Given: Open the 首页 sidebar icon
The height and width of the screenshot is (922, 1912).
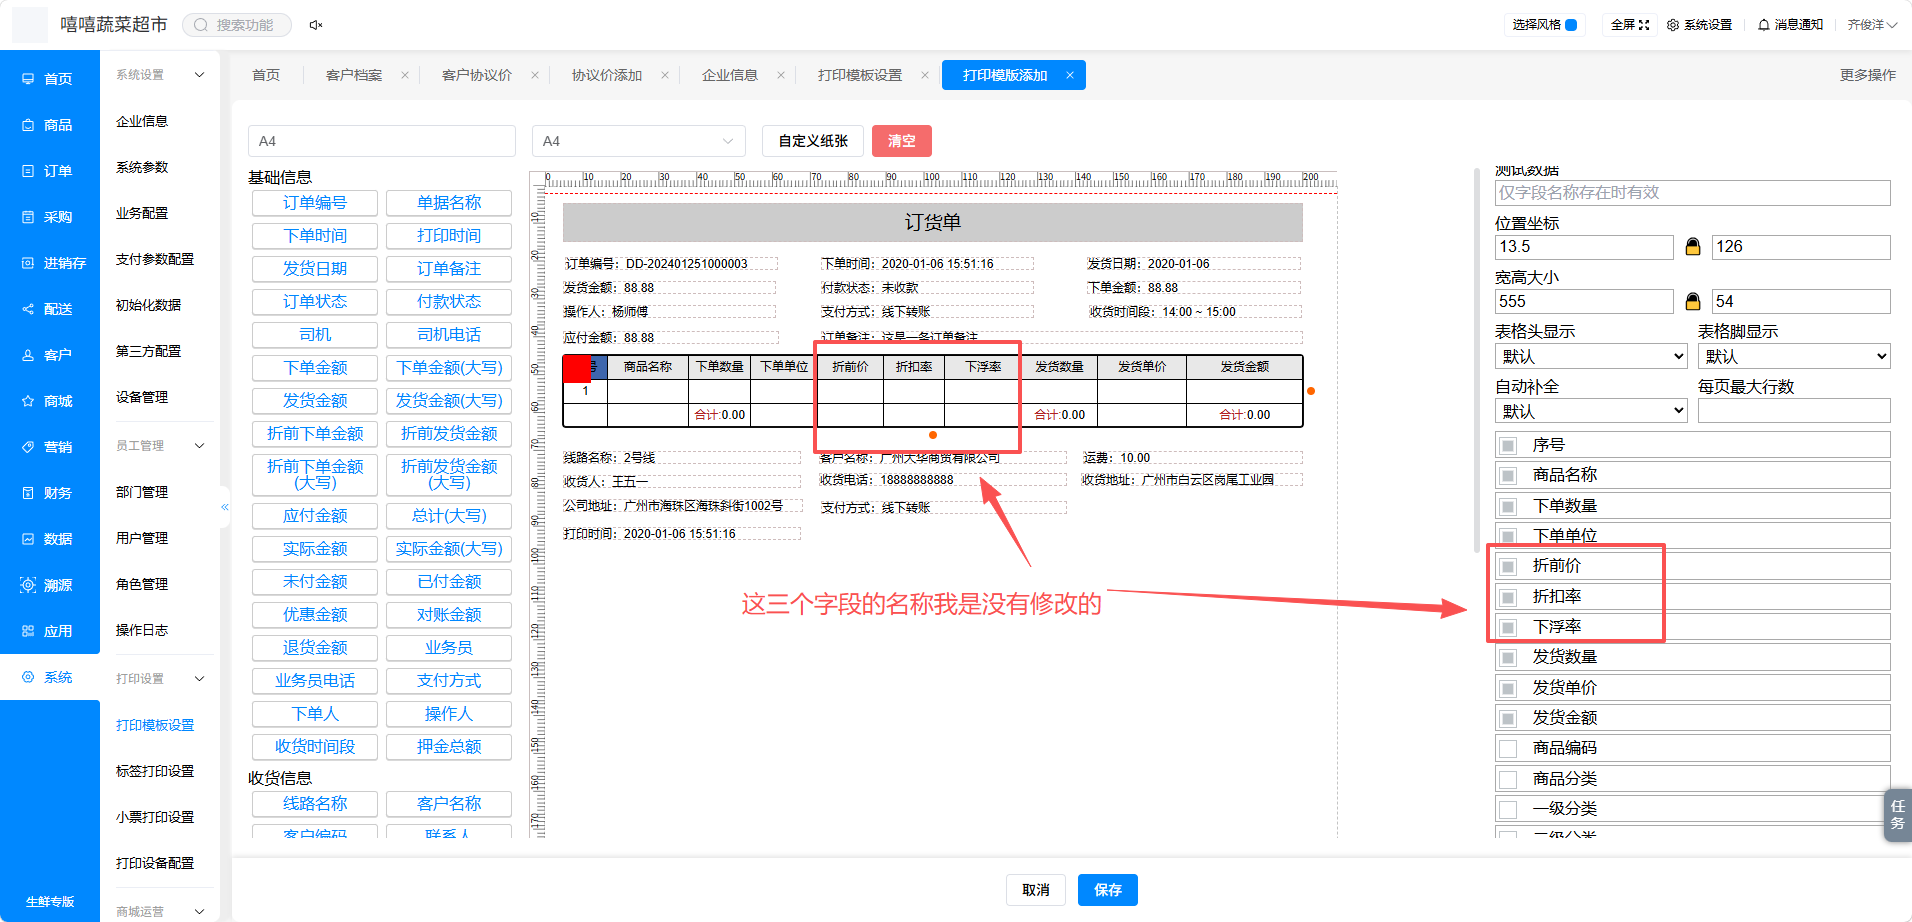Looking at the screenshot, I should point(28,79).
